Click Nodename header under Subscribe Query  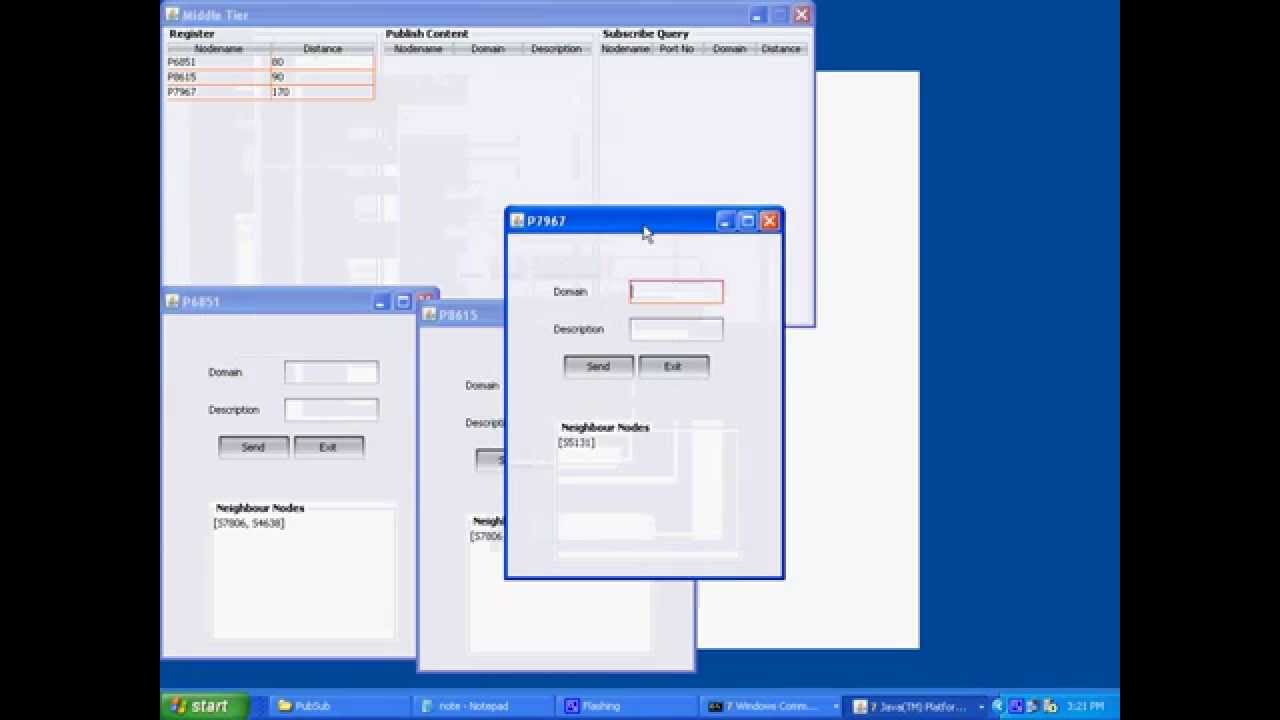[x=625, y=49]
